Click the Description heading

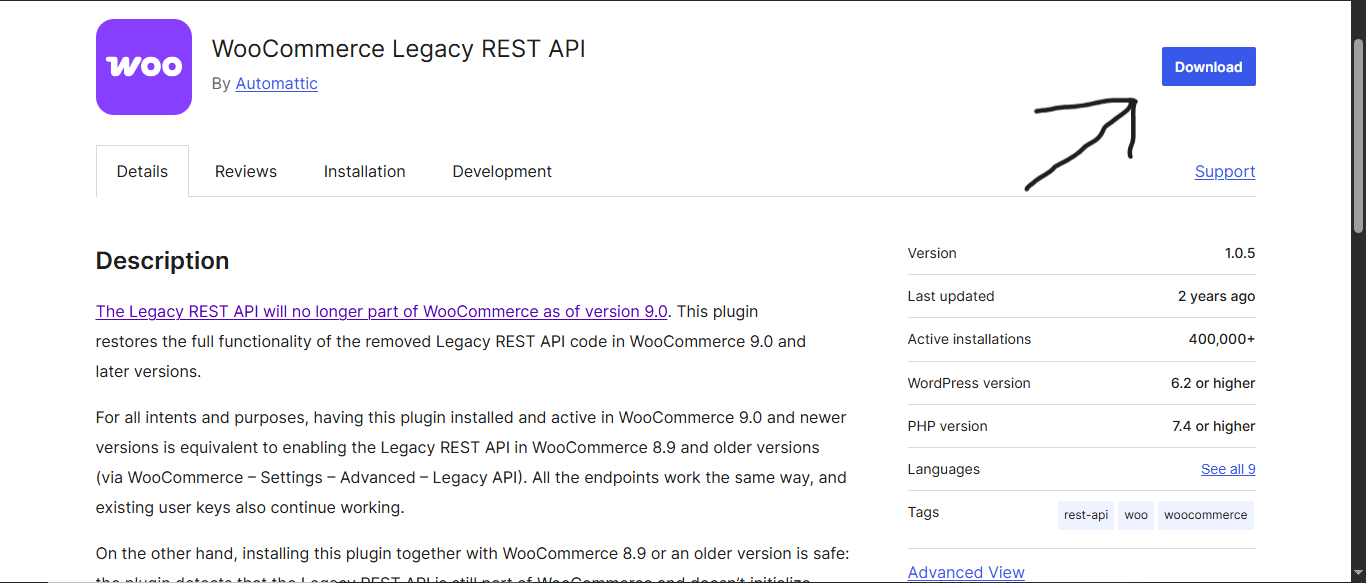click(163, 261)
